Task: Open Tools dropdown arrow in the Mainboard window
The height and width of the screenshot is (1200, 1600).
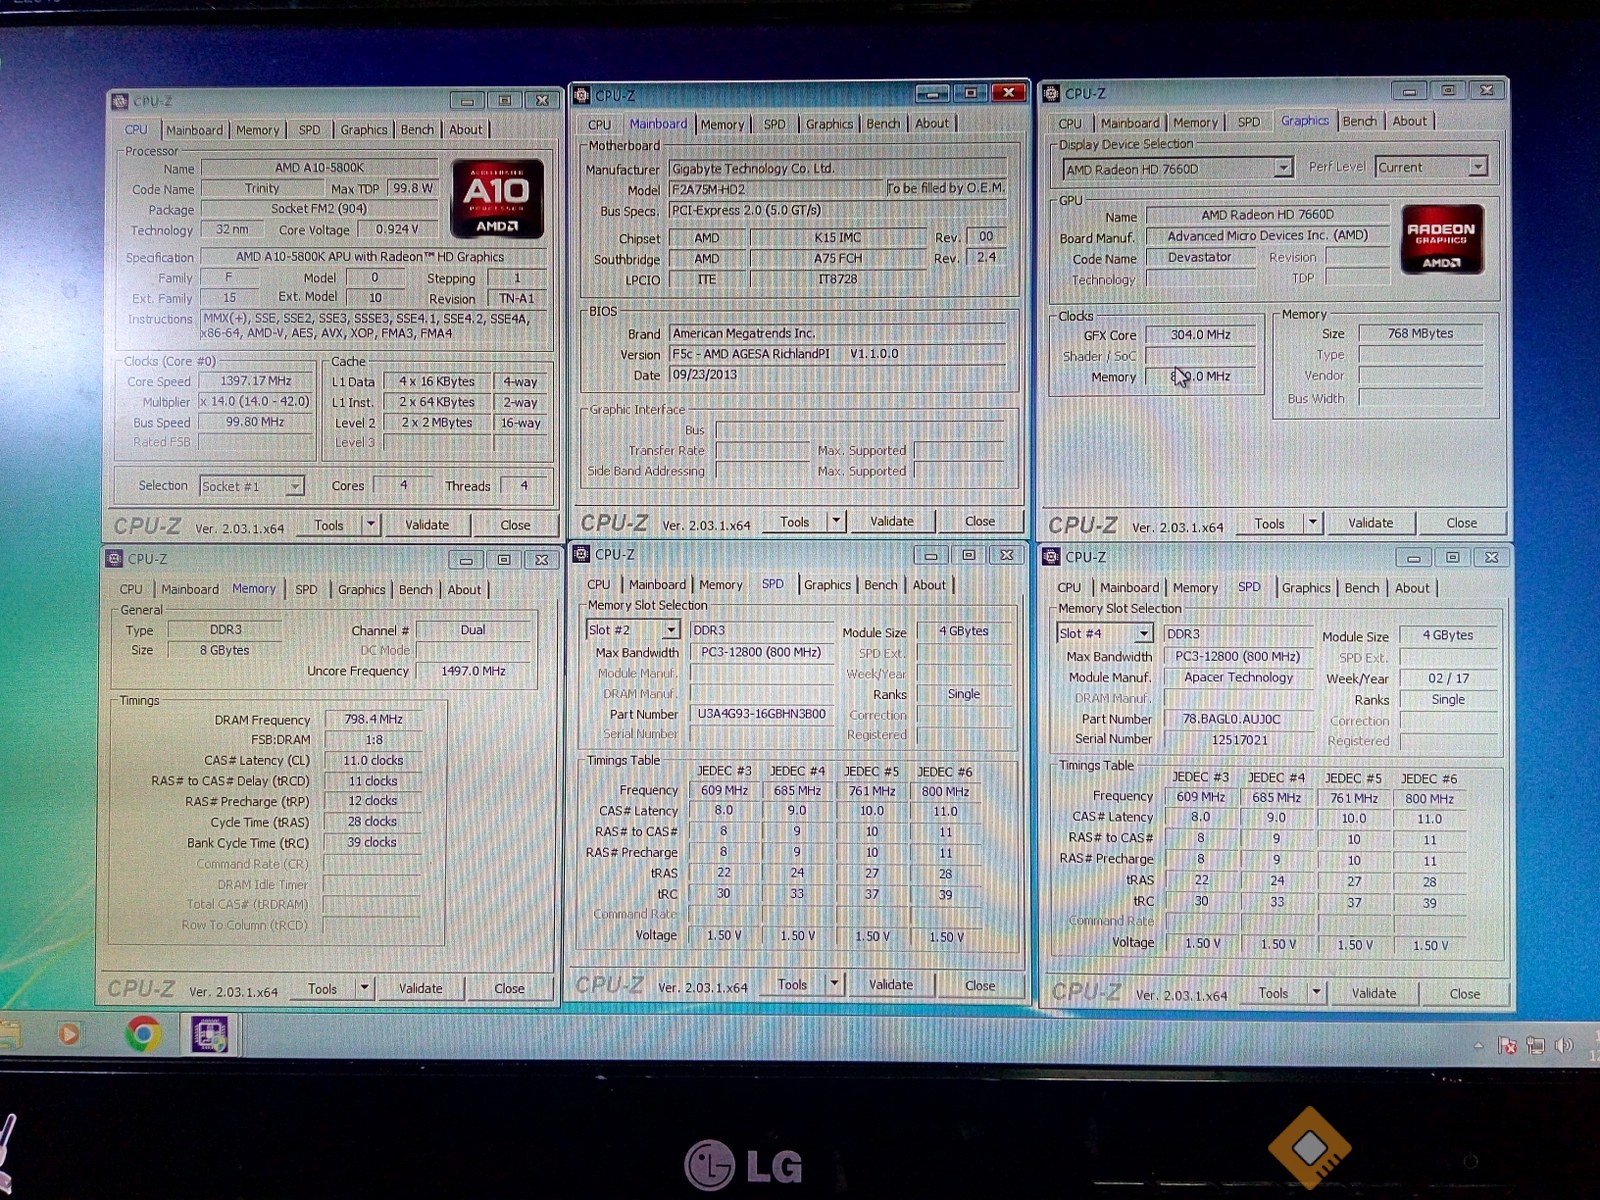Action: 836,521
